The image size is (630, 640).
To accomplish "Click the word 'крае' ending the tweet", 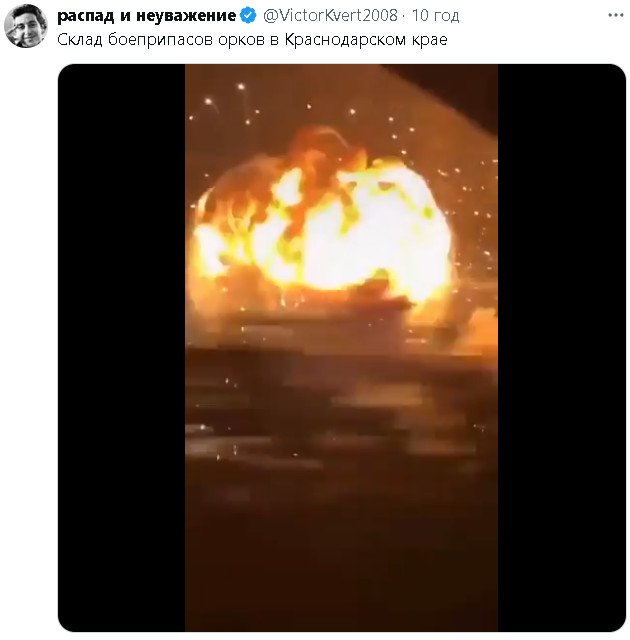I will 426,39.
